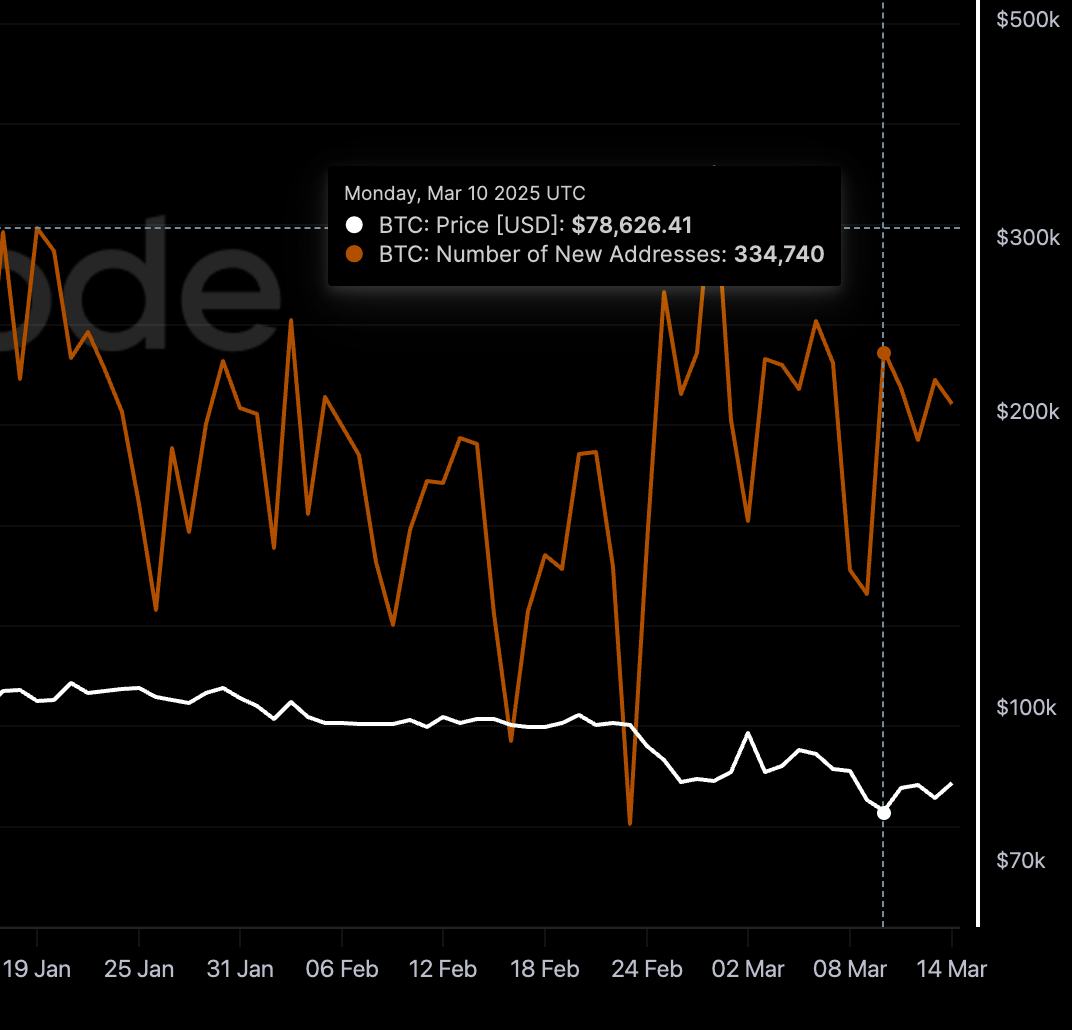The image size is (1072, 1030).
Task: Select the 24 Feb x-axis label
Action: 647,969
